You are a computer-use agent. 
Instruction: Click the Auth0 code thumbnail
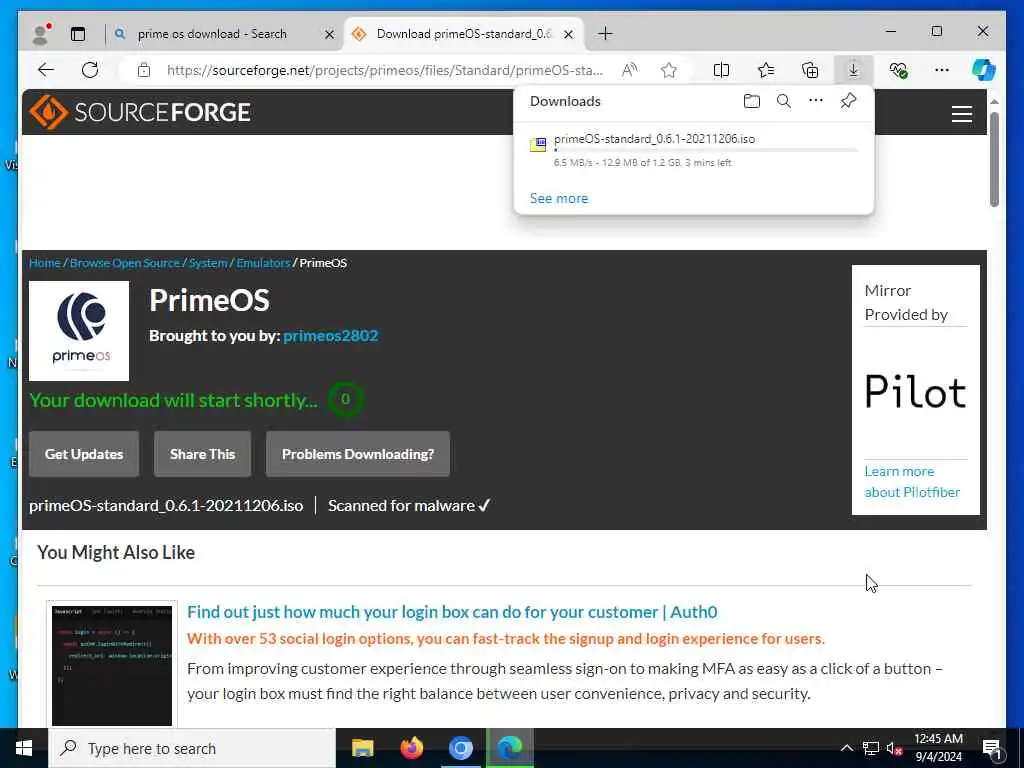[x=112, y=664]
